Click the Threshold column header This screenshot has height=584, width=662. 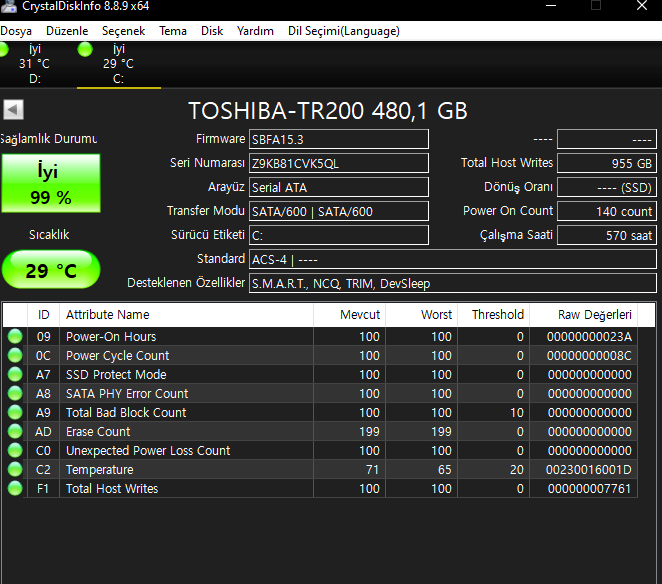pyautogui.click(x=494, y=315)
